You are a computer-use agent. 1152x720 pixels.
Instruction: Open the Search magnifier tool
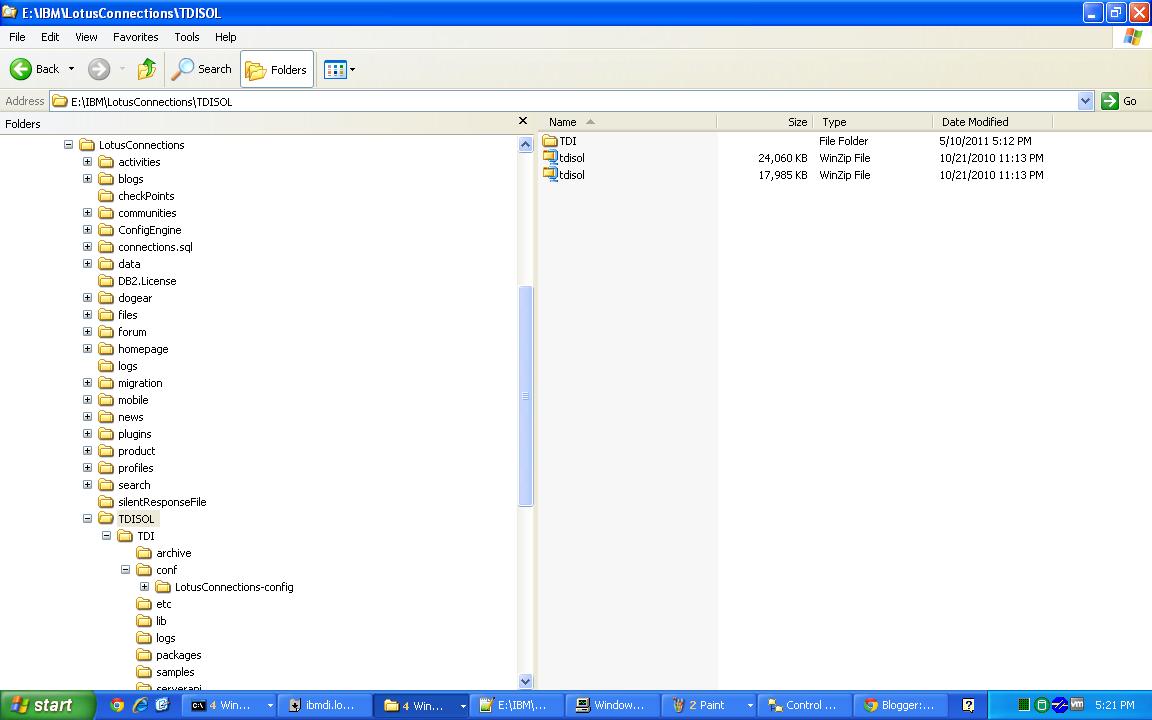201,69
